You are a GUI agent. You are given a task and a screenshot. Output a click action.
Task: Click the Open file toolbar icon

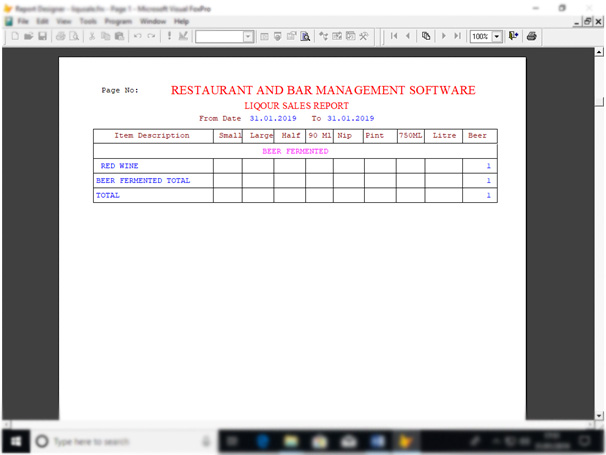pos(29,36)
